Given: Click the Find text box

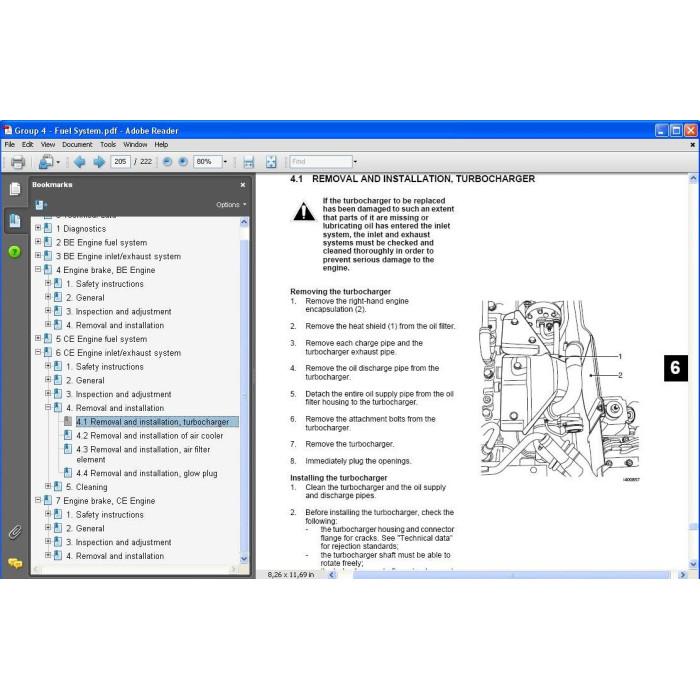Looking at the screenshot, I should [321, 162].
